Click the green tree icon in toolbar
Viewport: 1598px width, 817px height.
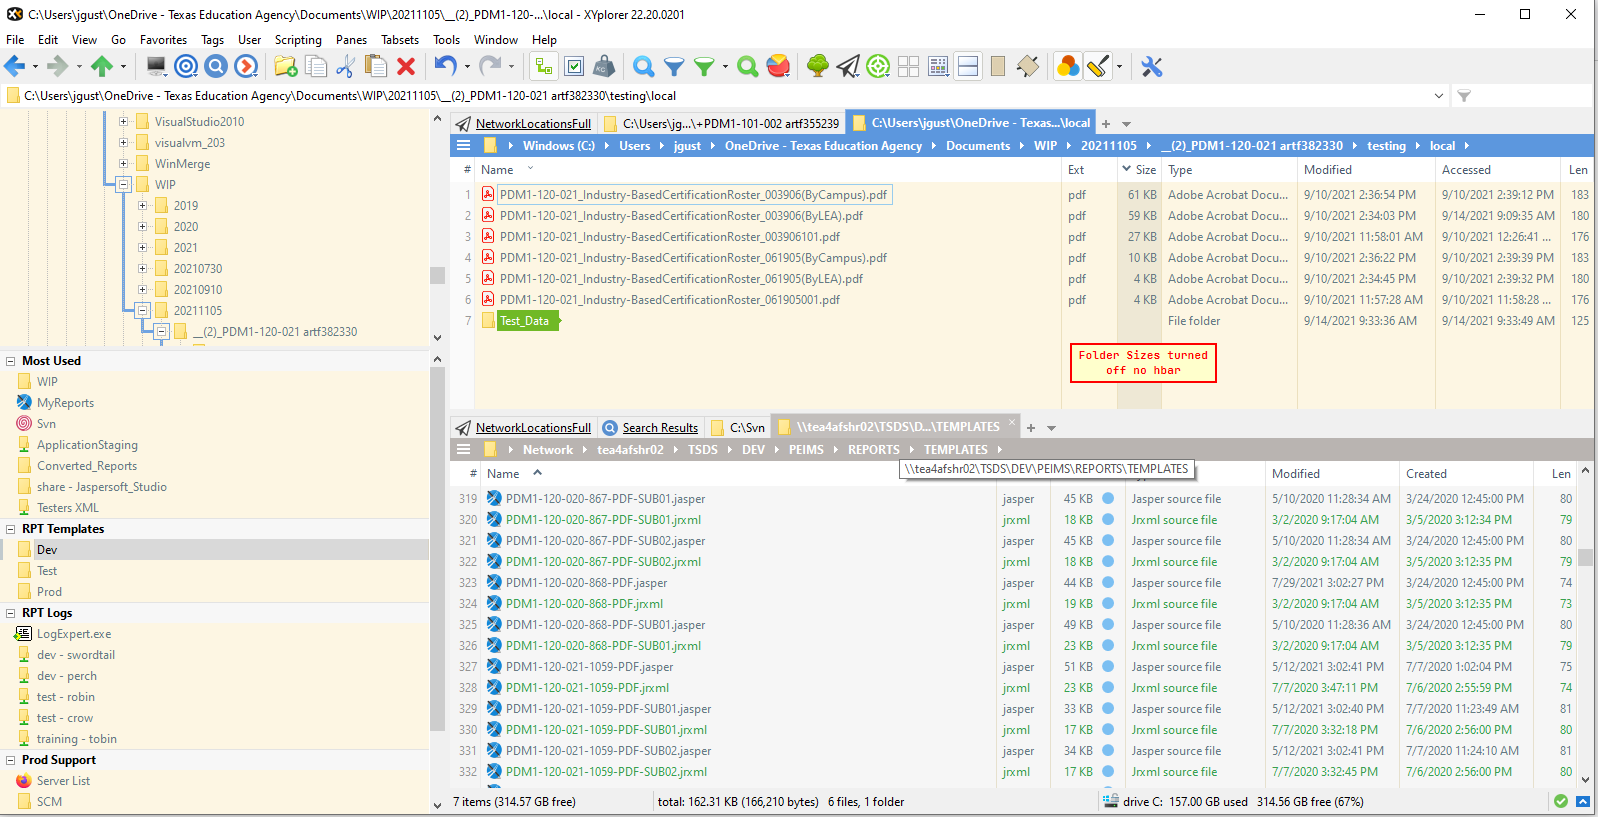(x=817, y=67)
